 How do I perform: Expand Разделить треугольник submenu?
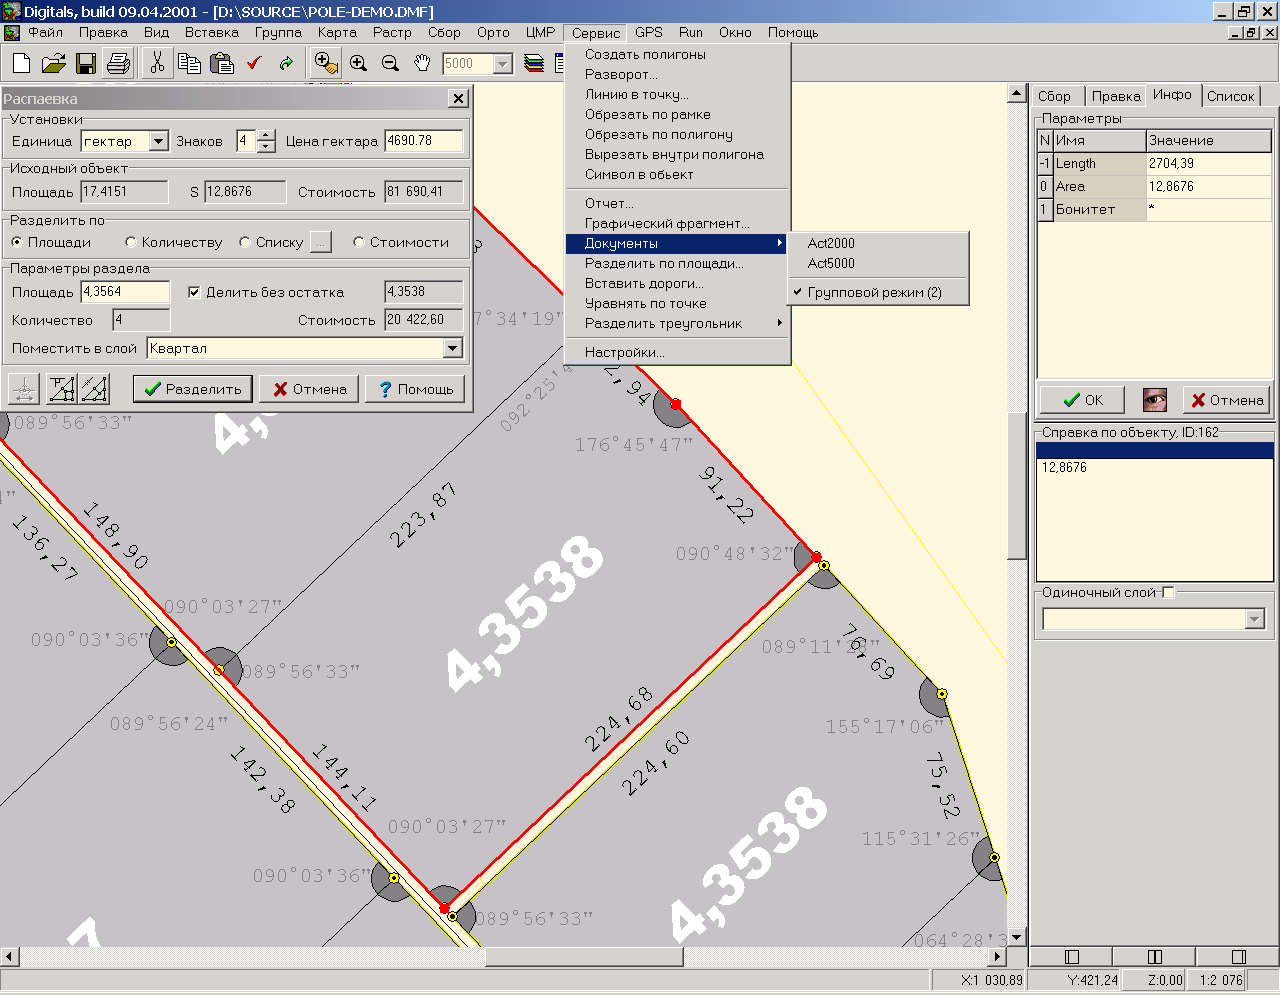677,323
